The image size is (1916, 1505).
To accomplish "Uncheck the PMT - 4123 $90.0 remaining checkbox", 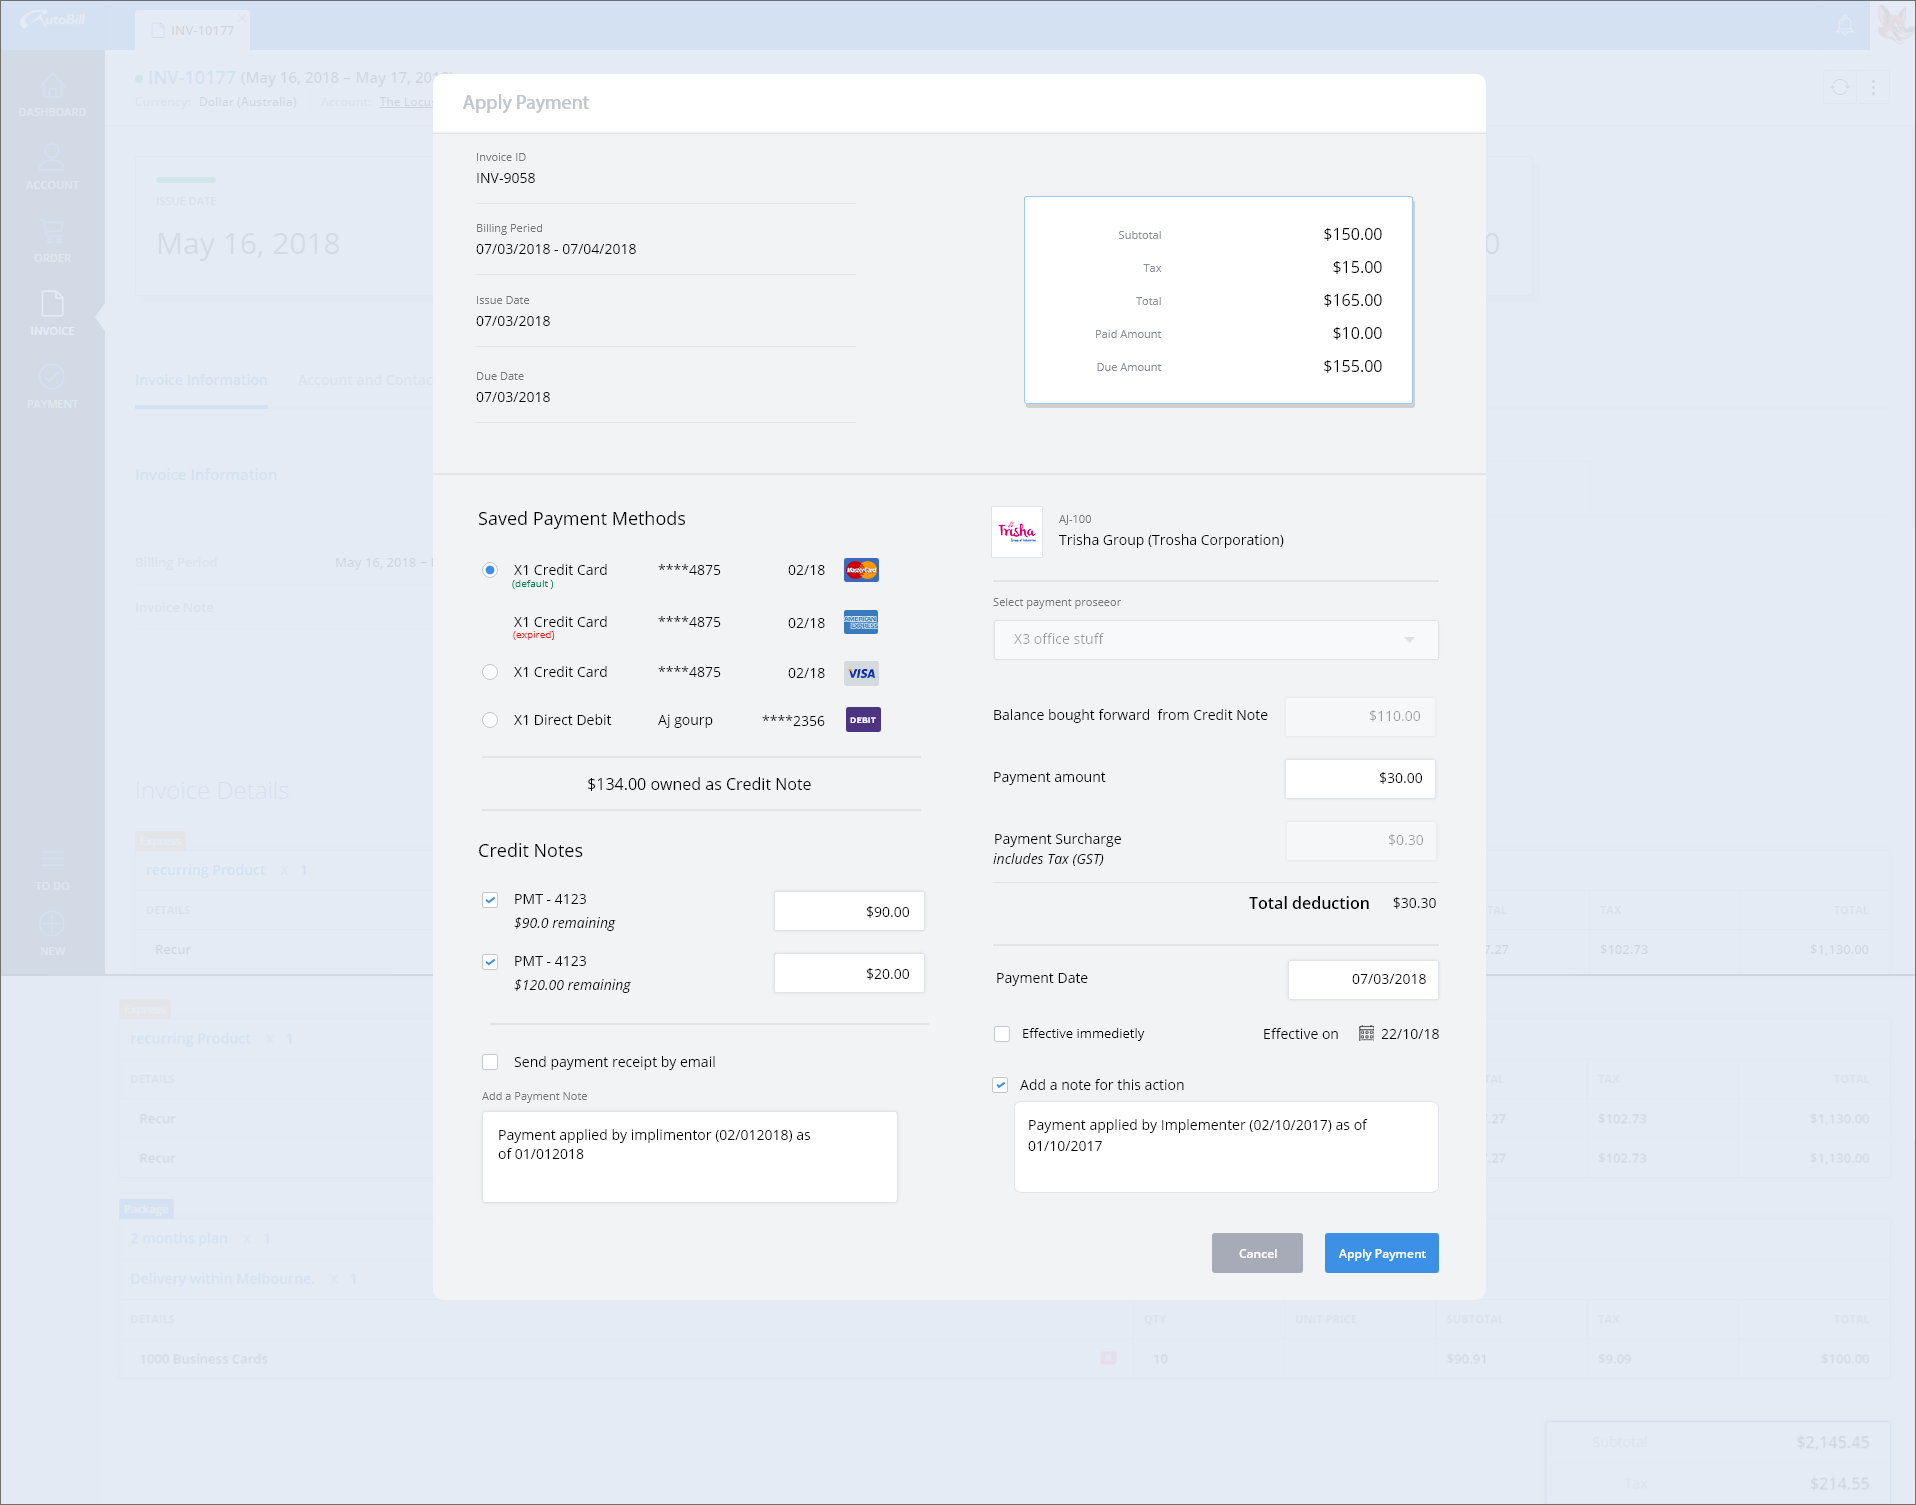I will click(x=490, y=899).
